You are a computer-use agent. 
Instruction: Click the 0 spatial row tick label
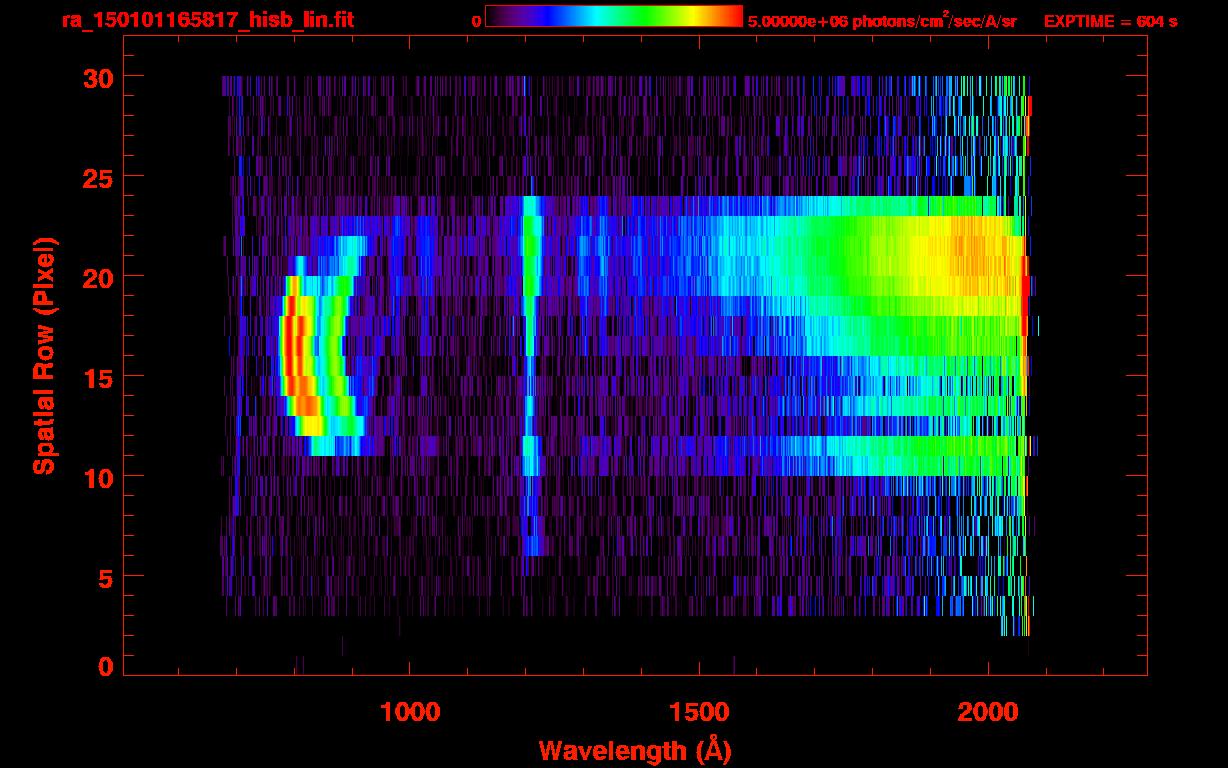coord(105,667)
